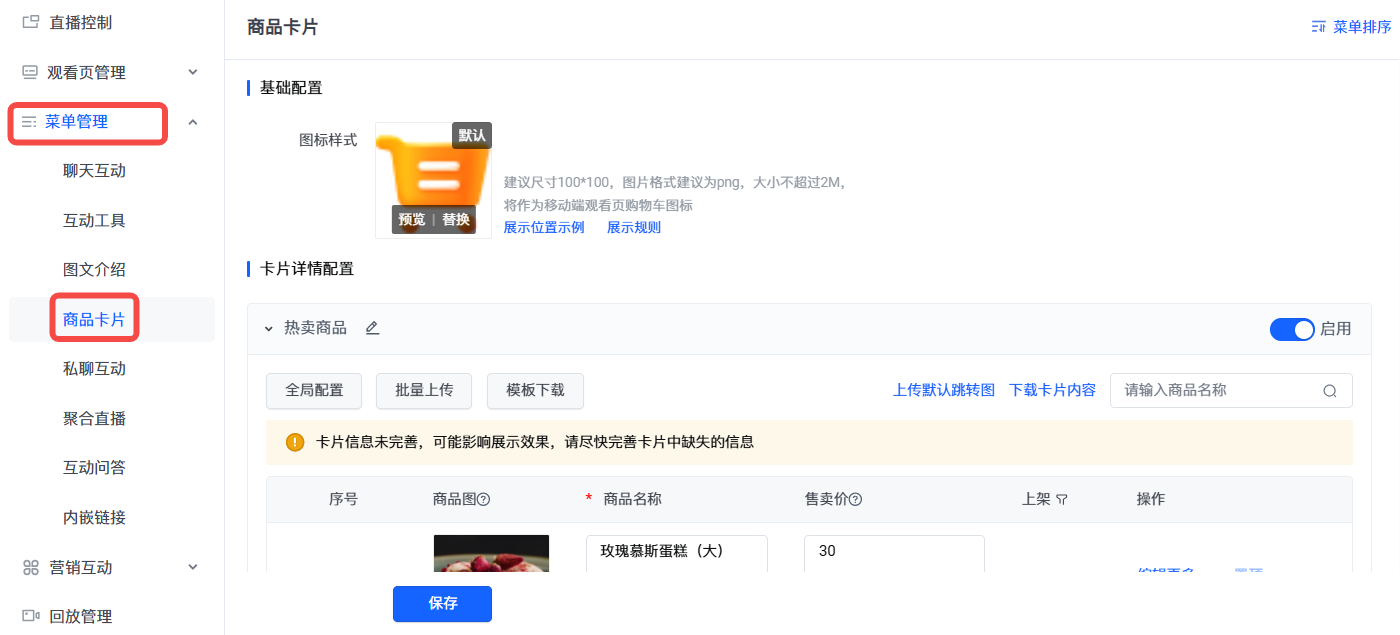Open the 聚合直播 submenu item
The image size is (1400, 635).
(94, 418)
